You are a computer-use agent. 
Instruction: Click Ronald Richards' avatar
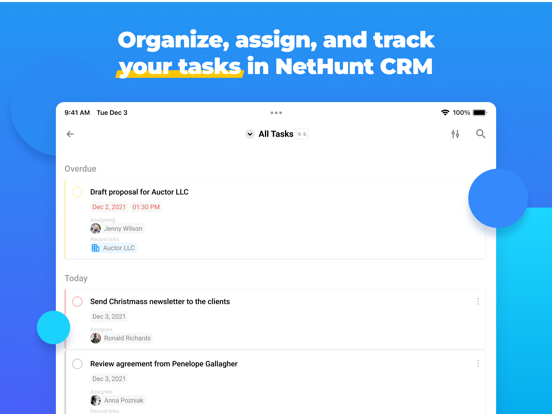pyautogui.click(x=95, y=338)
